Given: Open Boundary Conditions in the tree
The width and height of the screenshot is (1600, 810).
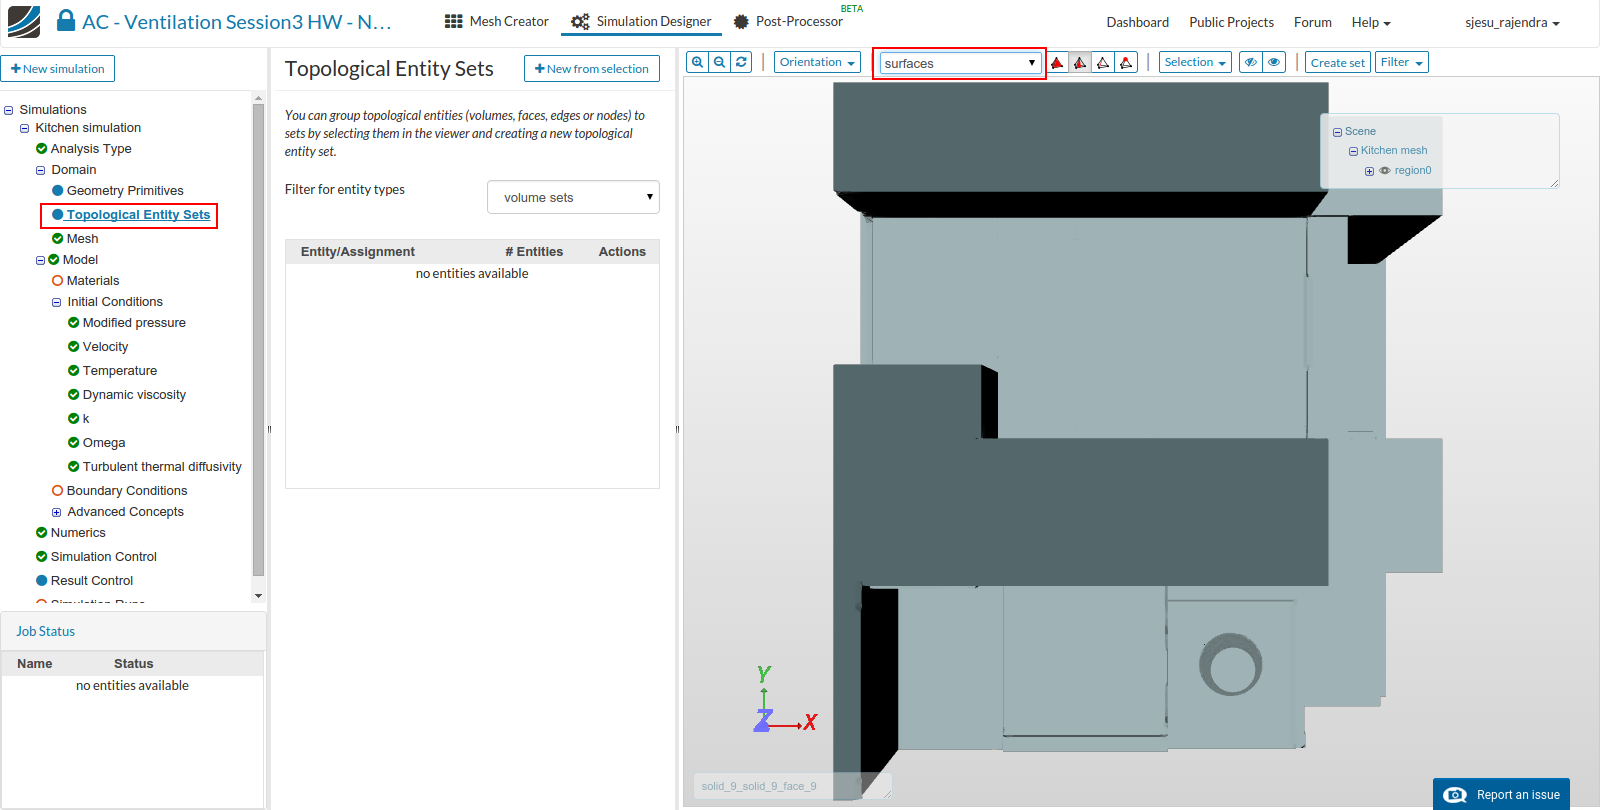Looking at the screenshot, I should [127, 491].
